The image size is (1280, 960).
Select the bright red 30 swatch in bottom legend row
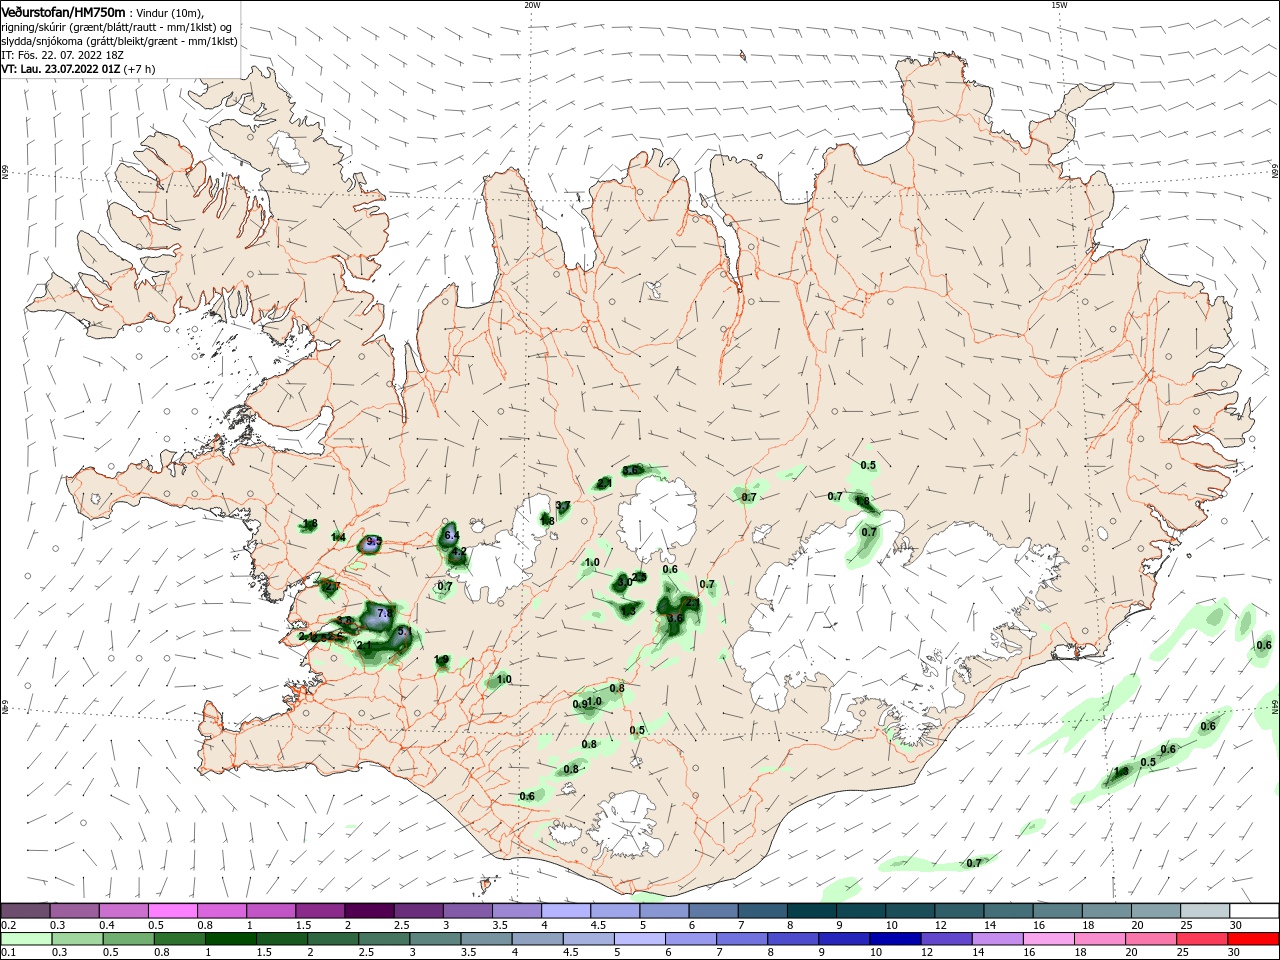point(1253,939)
